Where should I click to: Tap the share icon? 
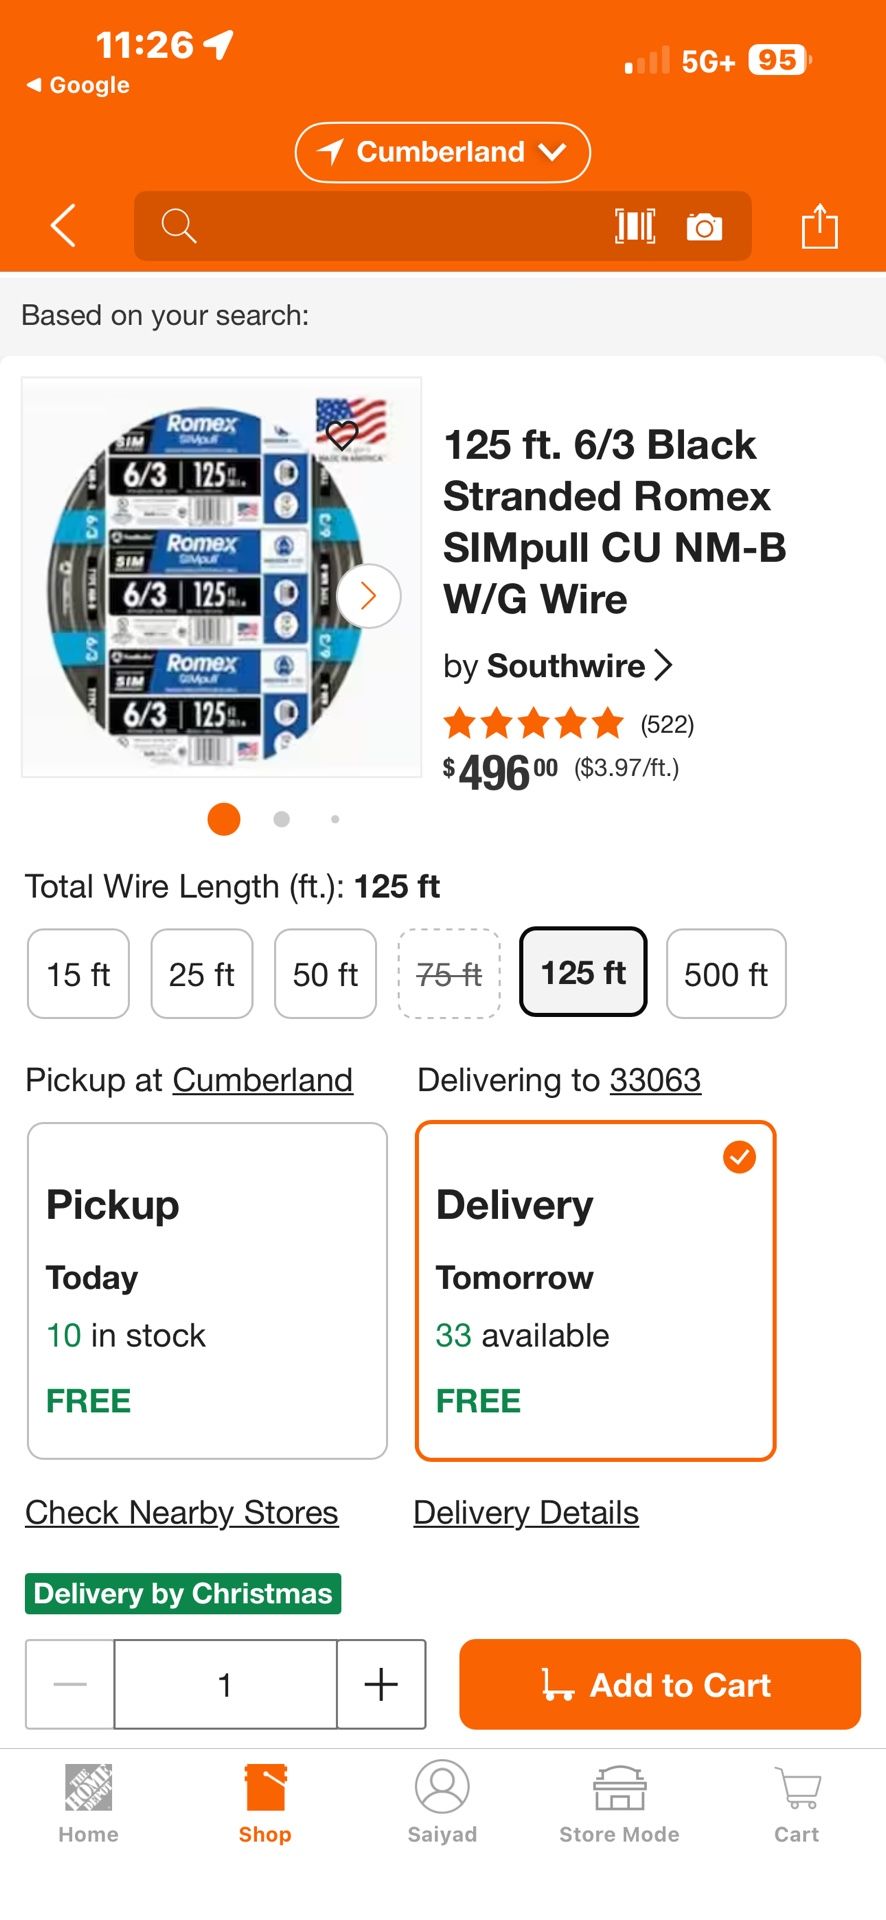pos(819,226)
